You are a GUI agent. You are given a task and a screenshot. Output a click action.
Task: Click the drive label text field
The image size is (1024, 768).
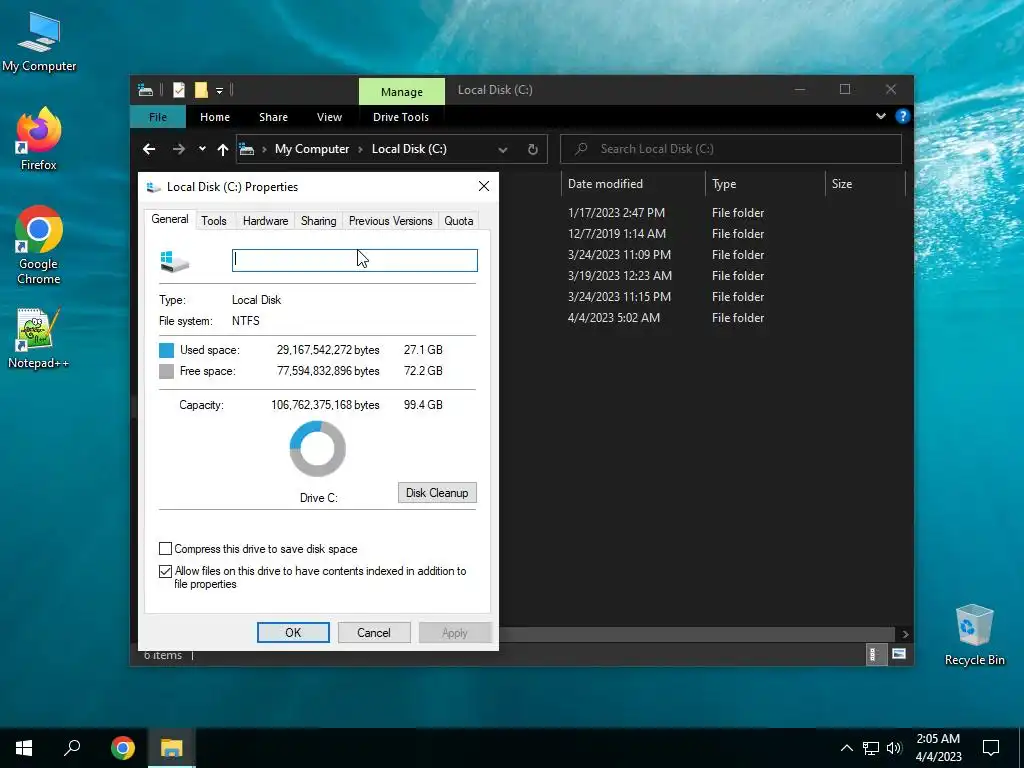(x=355, y=260)
